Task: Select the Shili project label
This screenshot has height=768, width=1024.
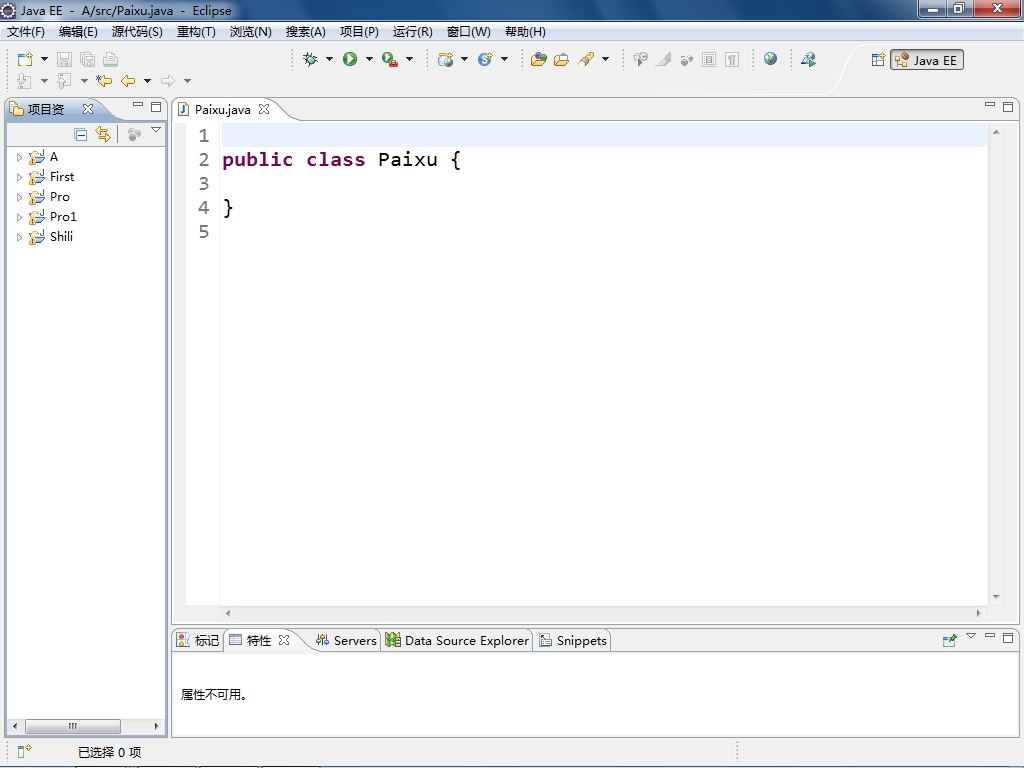Action: coord(61,236)
